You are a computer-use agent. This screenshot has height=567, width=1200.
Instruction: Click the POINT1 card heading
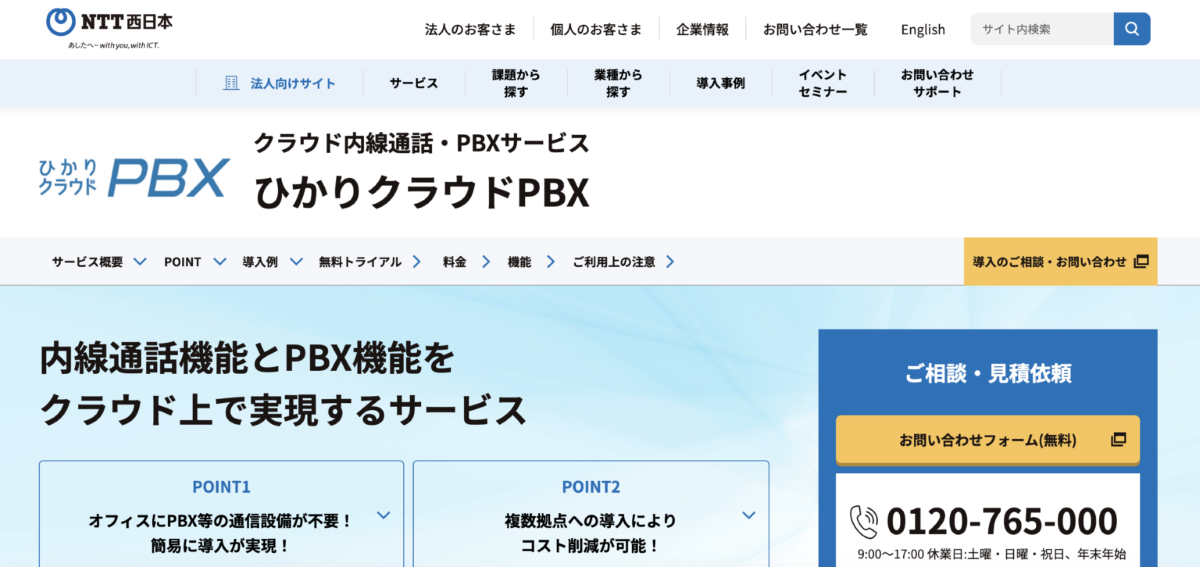(221, 488)
